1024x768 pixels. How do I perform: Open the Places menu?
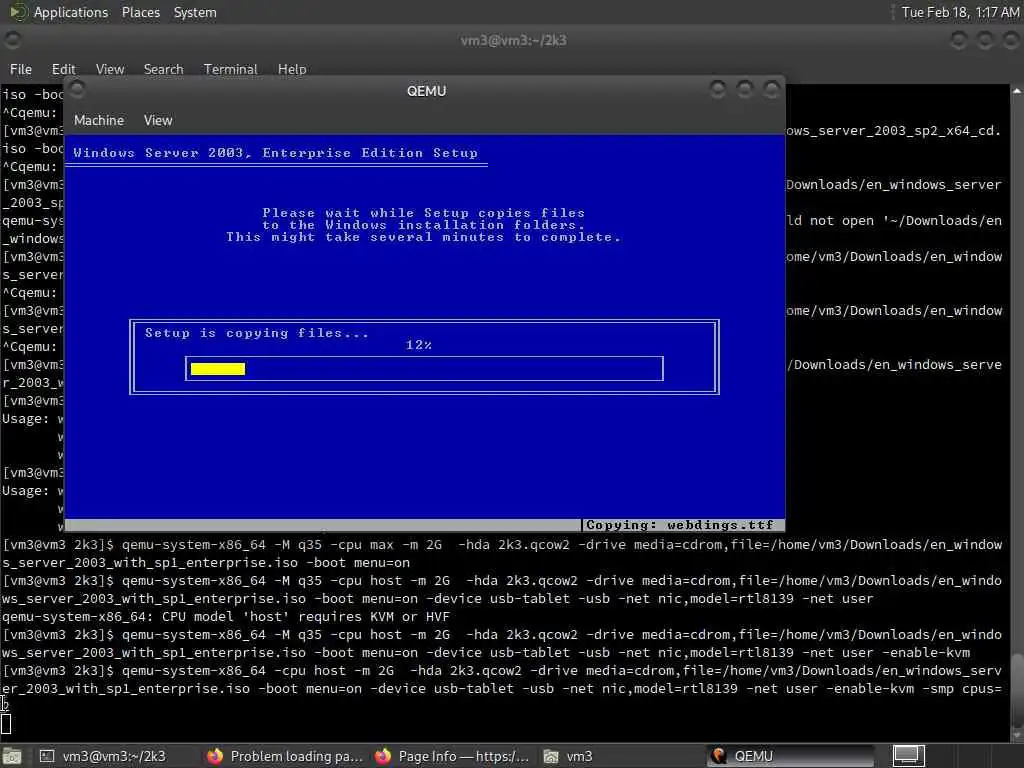pyautogui.click(x=140, y=12)
